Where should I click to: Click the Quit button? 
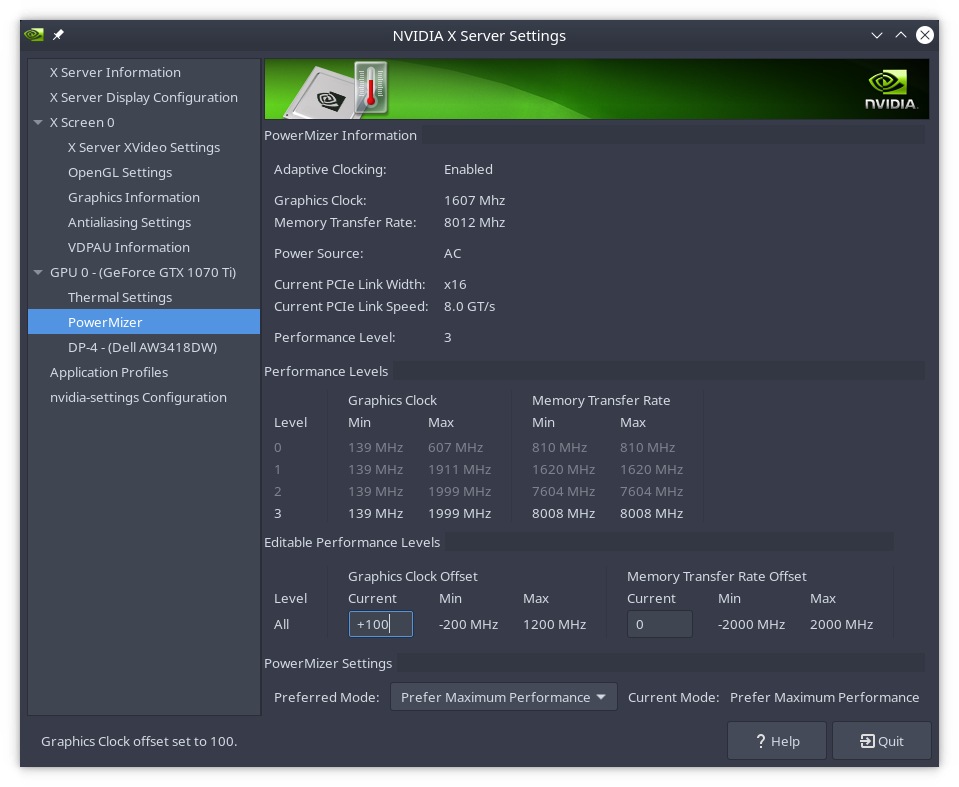click(881, 741)
